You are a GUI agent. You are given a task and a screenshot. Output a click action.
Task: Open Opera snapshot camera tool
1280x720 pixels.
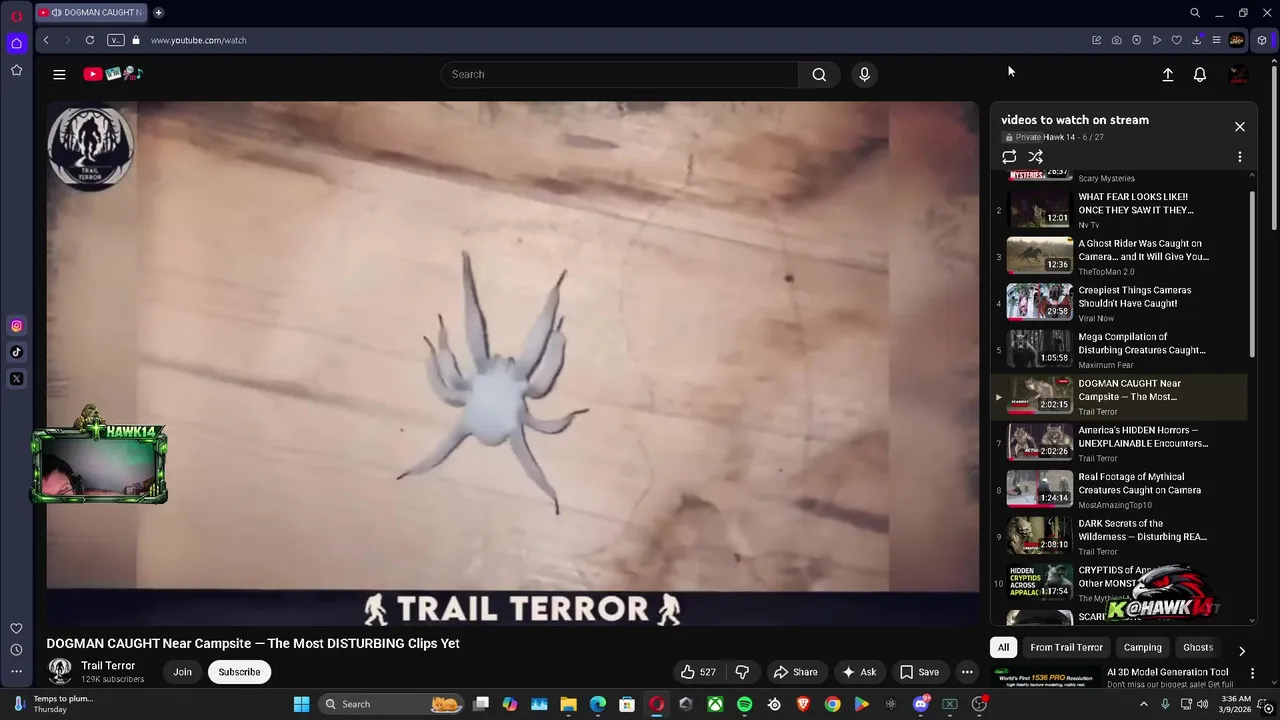1116,40
